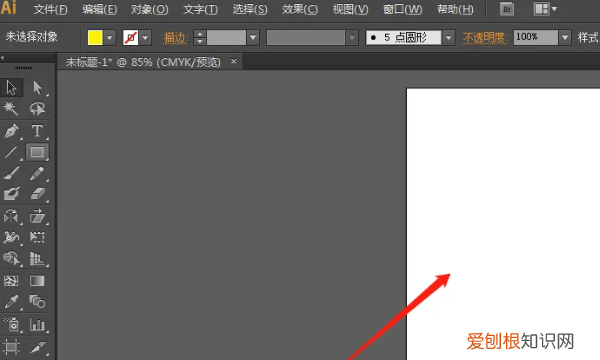
Task: Select the Blob Brush tool
Action: [x=11, y=194]
